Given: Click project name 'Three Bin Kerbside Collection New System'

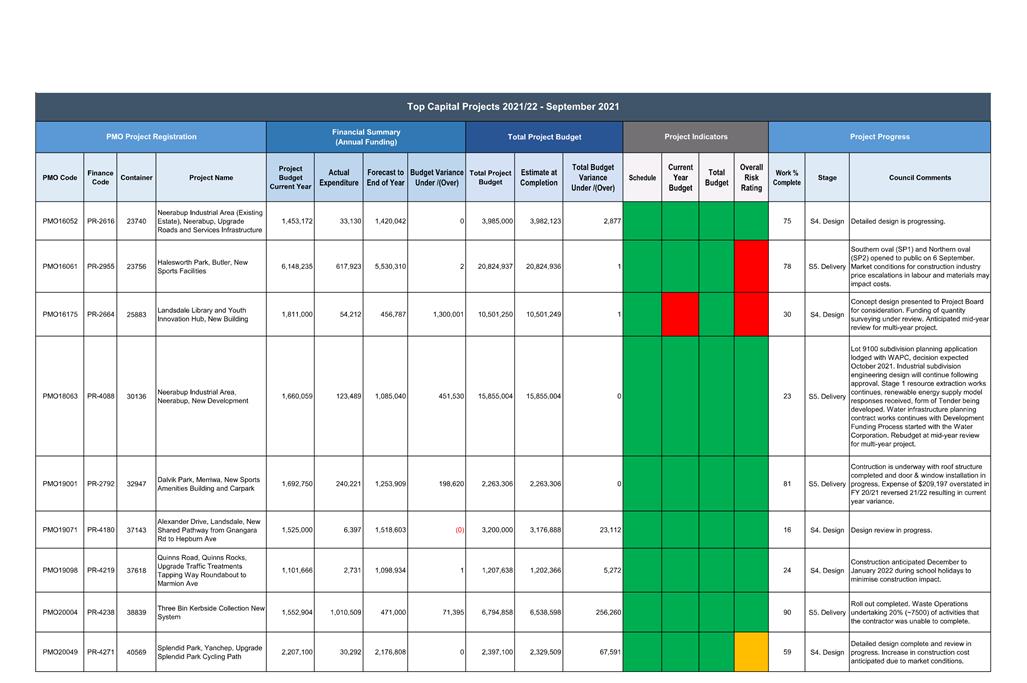Looking at the screenshot, I should [211, 612].
